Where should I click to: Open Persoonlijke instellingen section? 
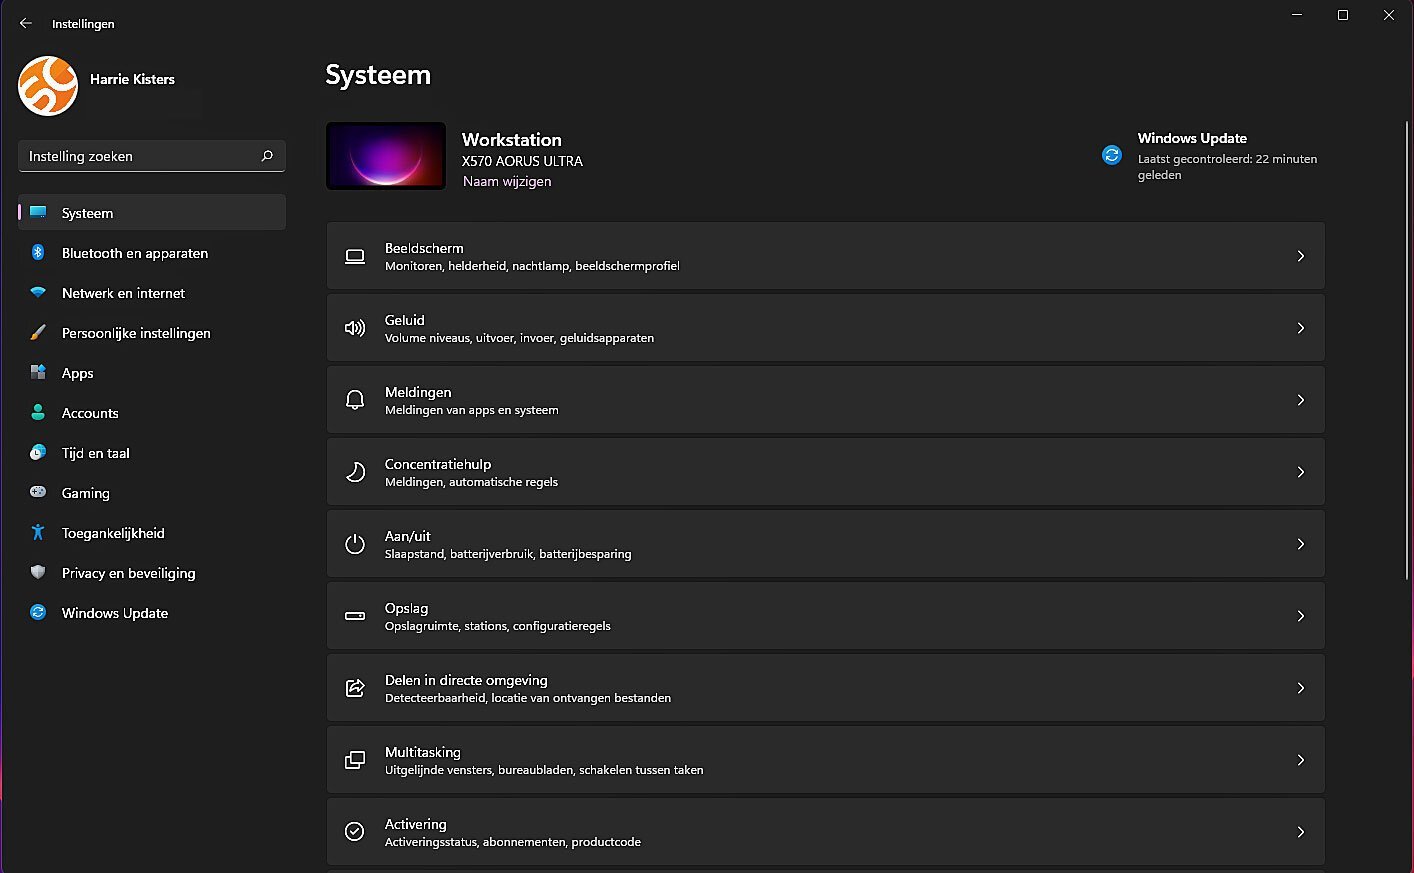tap(152, 333)
